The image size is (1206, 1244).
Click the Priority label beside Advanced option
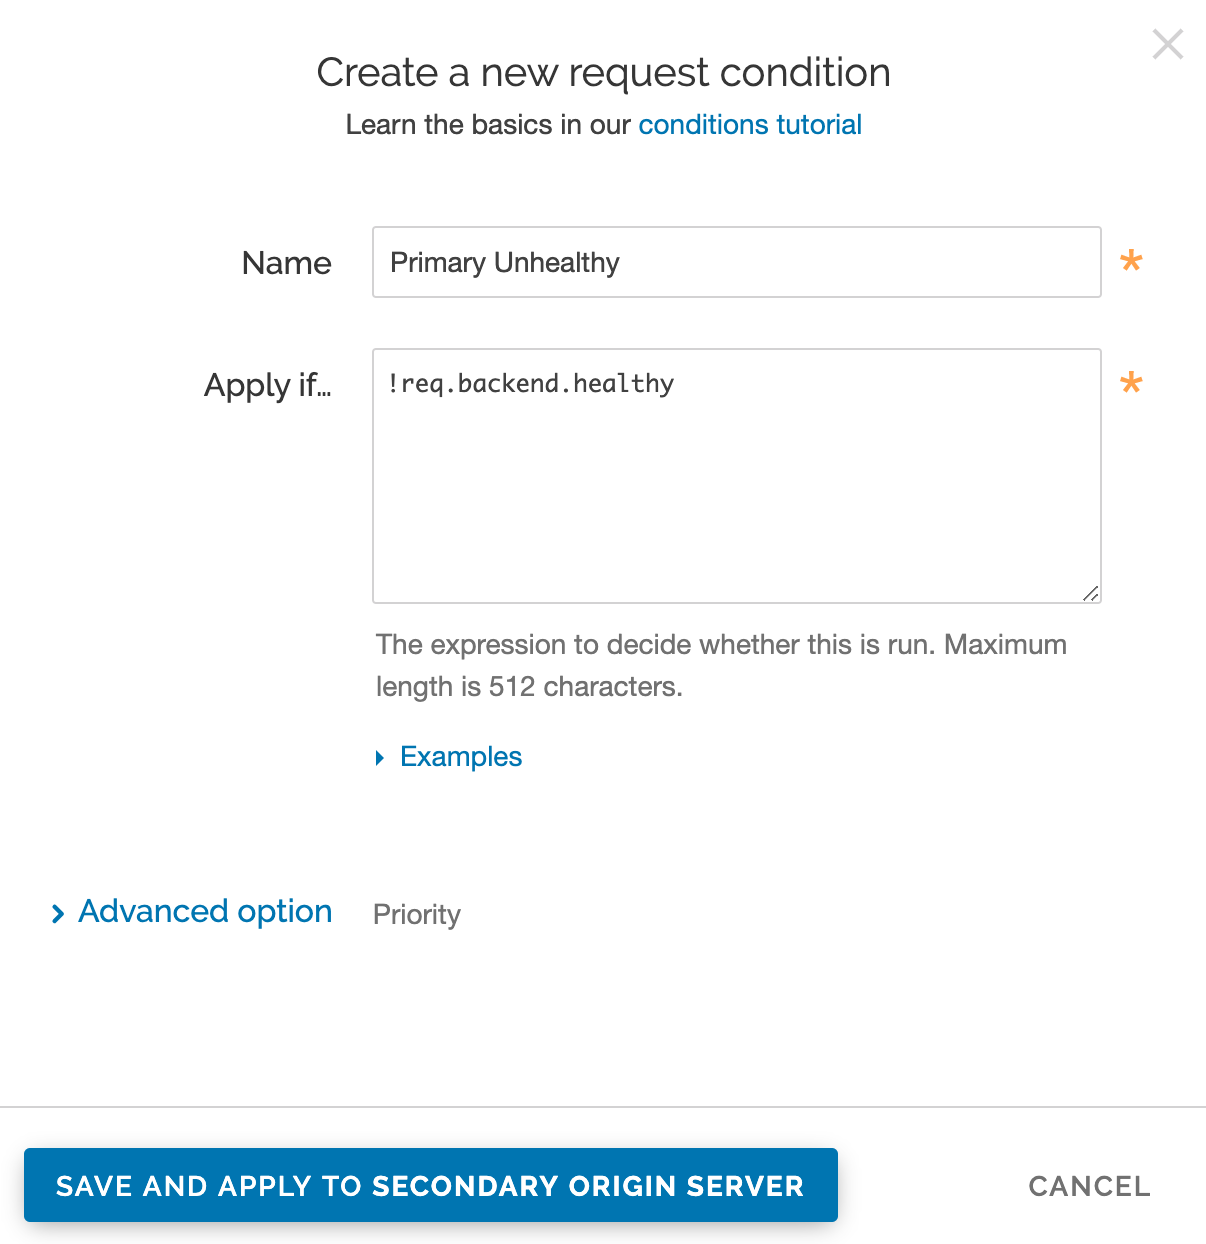pyautogui.click(x=416, y=914)
